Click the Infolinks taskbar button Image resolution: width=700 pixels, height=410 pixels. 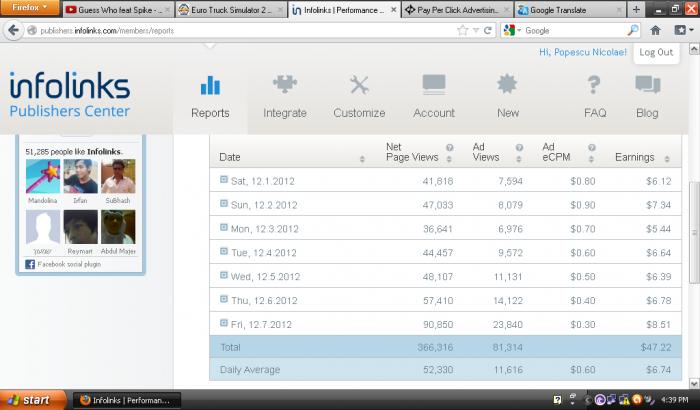click(x=127, y=400)
